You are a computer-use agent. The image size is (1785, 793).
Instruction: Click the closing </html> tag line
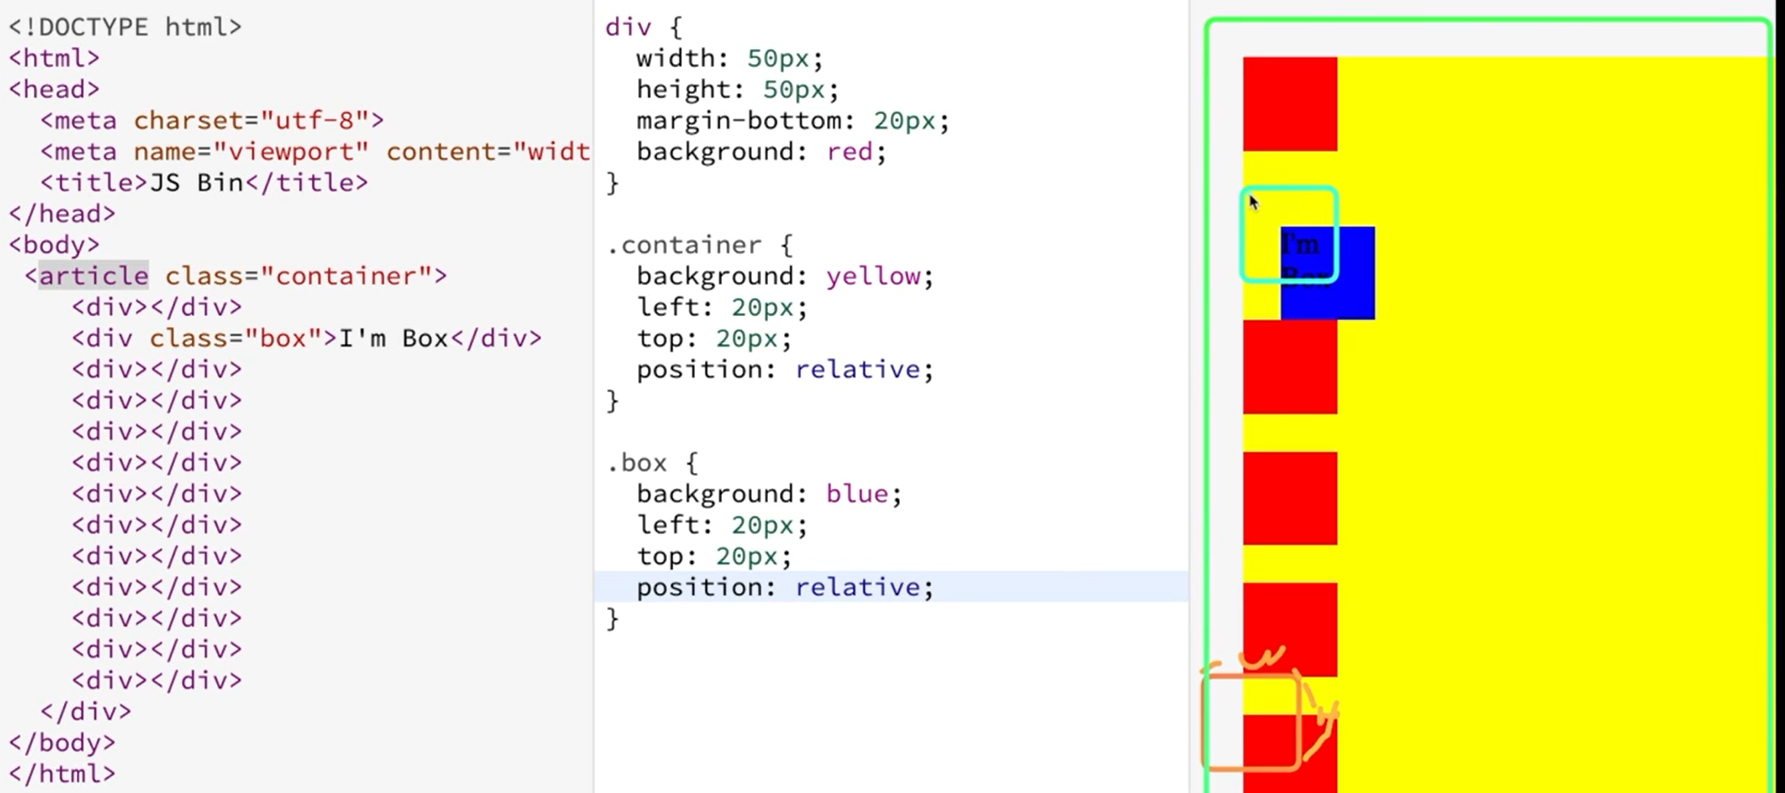(62, 773)
